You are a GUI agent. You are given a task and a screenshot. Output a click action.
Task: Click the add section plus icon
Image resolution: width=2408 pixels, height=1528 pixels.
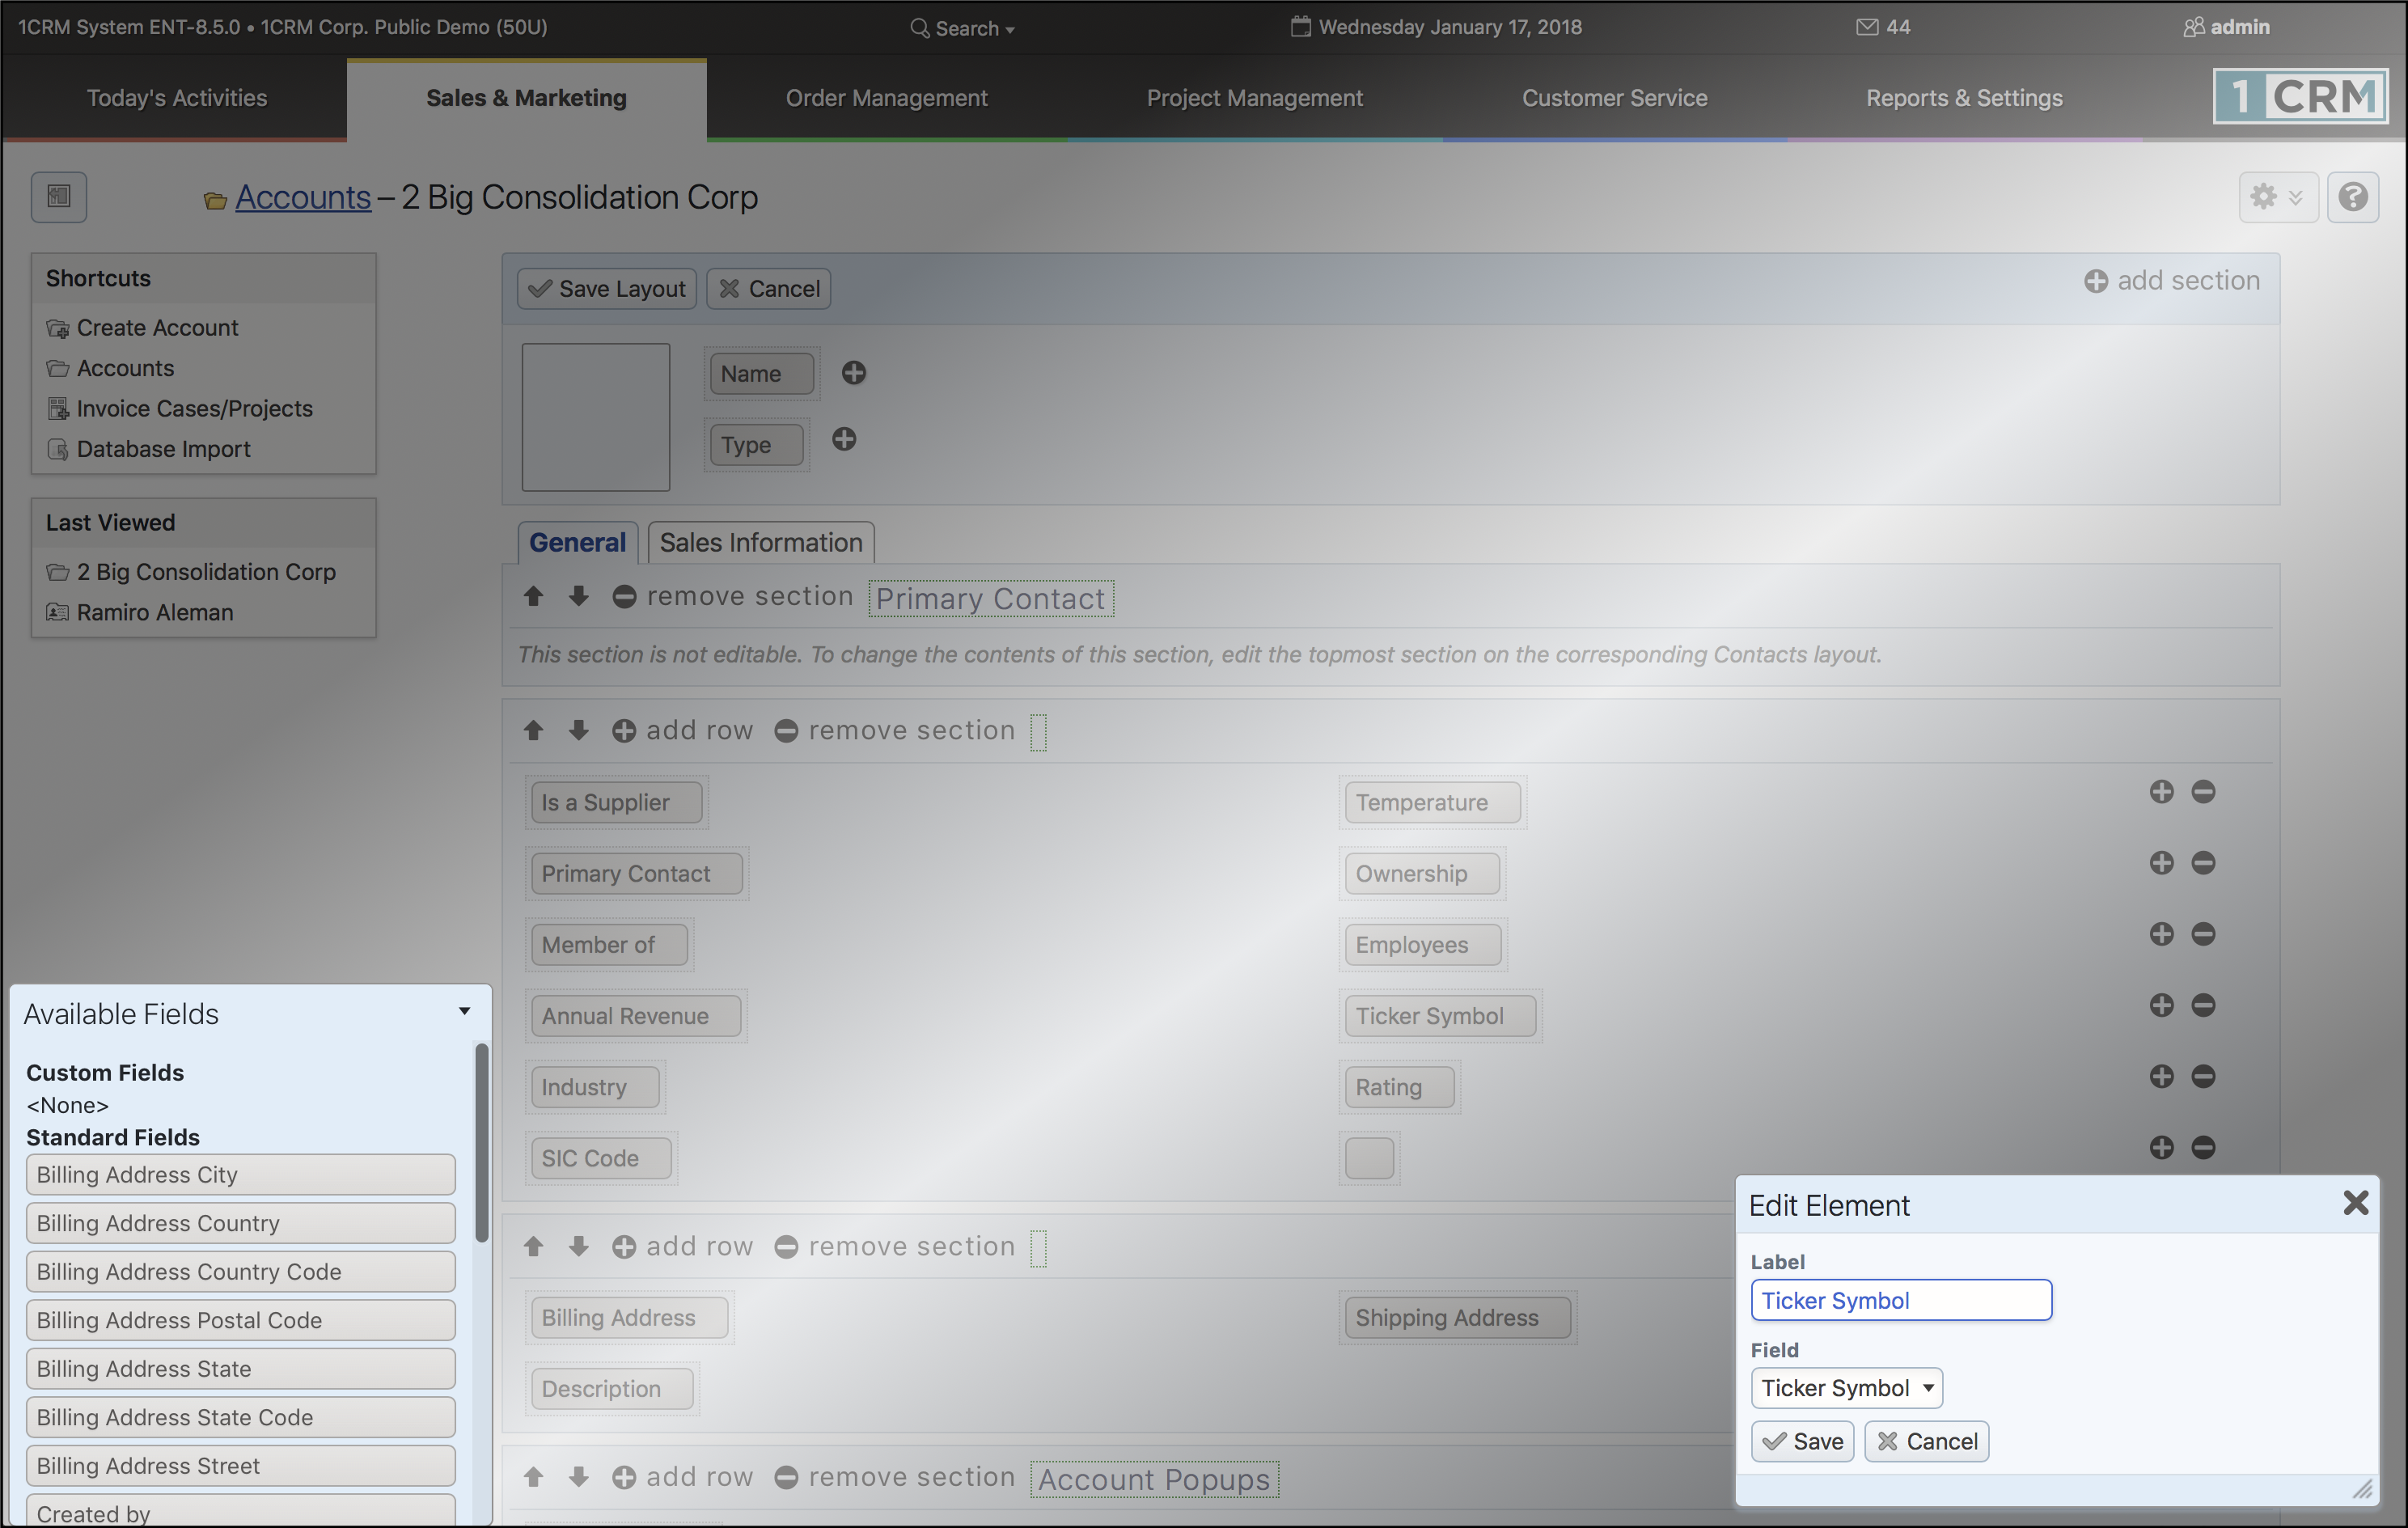point(2096,281)
